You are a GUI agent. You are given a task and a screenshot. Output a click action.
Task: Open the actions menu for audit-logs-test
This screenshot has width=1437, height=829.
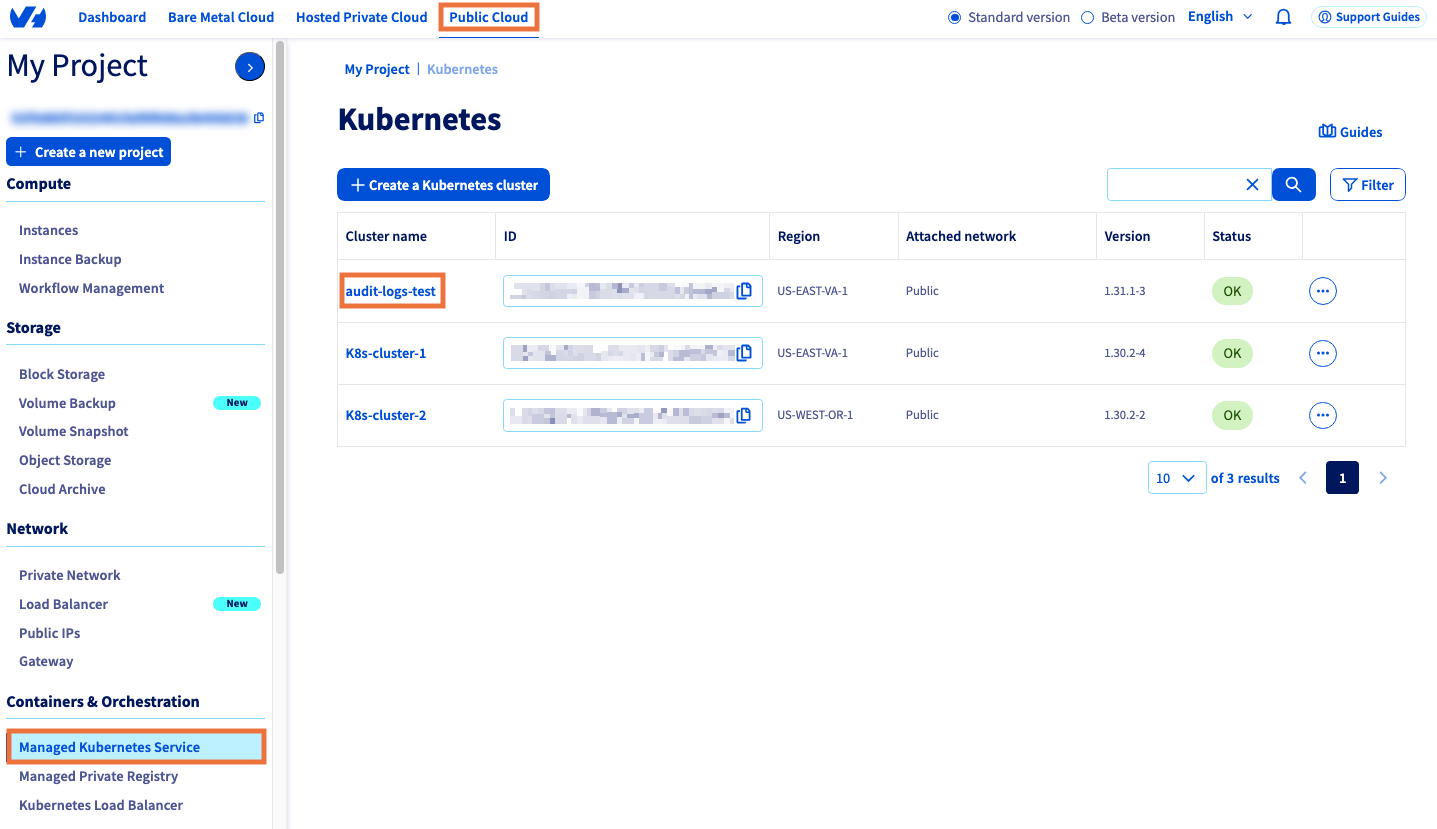click(1322, 290)
